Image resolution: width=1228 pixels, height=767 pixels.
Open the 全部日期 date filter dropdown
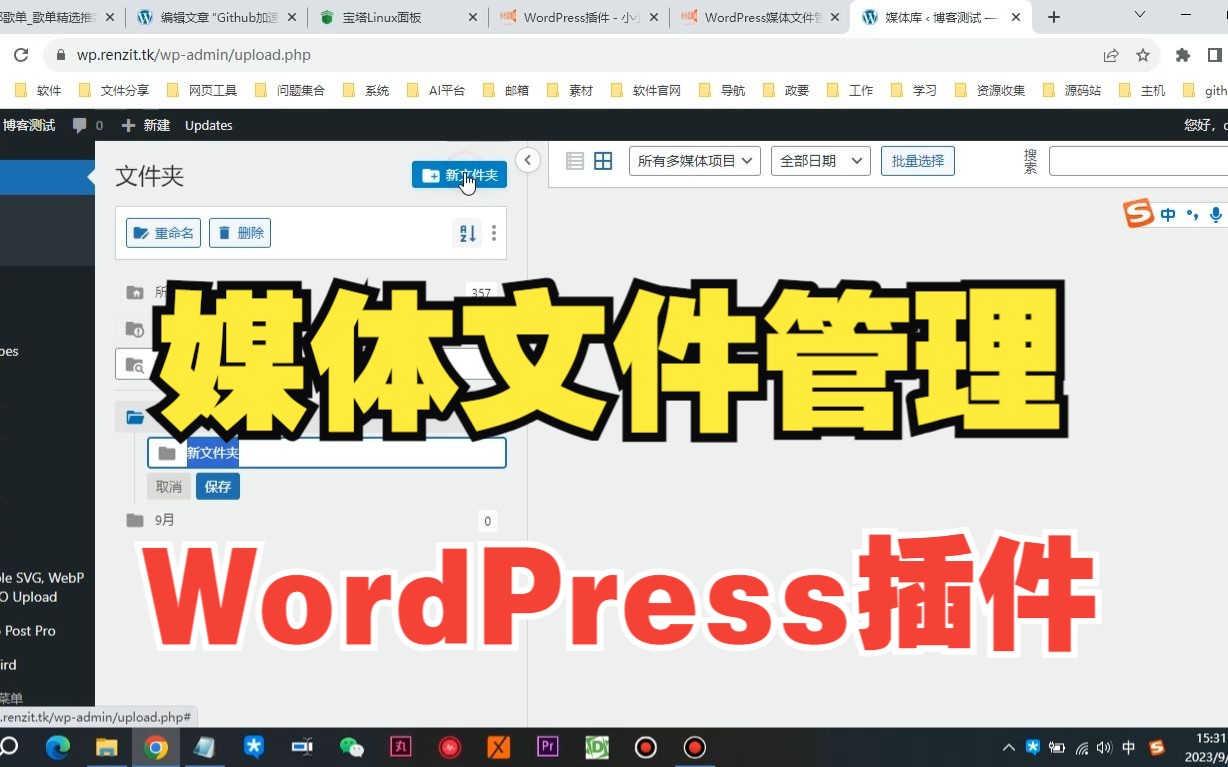[x=820, y=161]
